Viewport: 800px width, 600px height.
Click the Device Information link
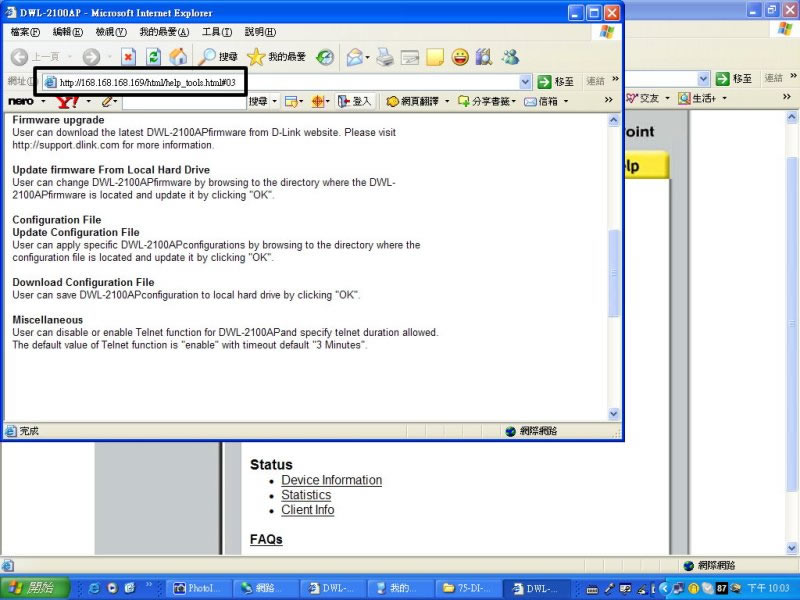(x=332, y=480)
